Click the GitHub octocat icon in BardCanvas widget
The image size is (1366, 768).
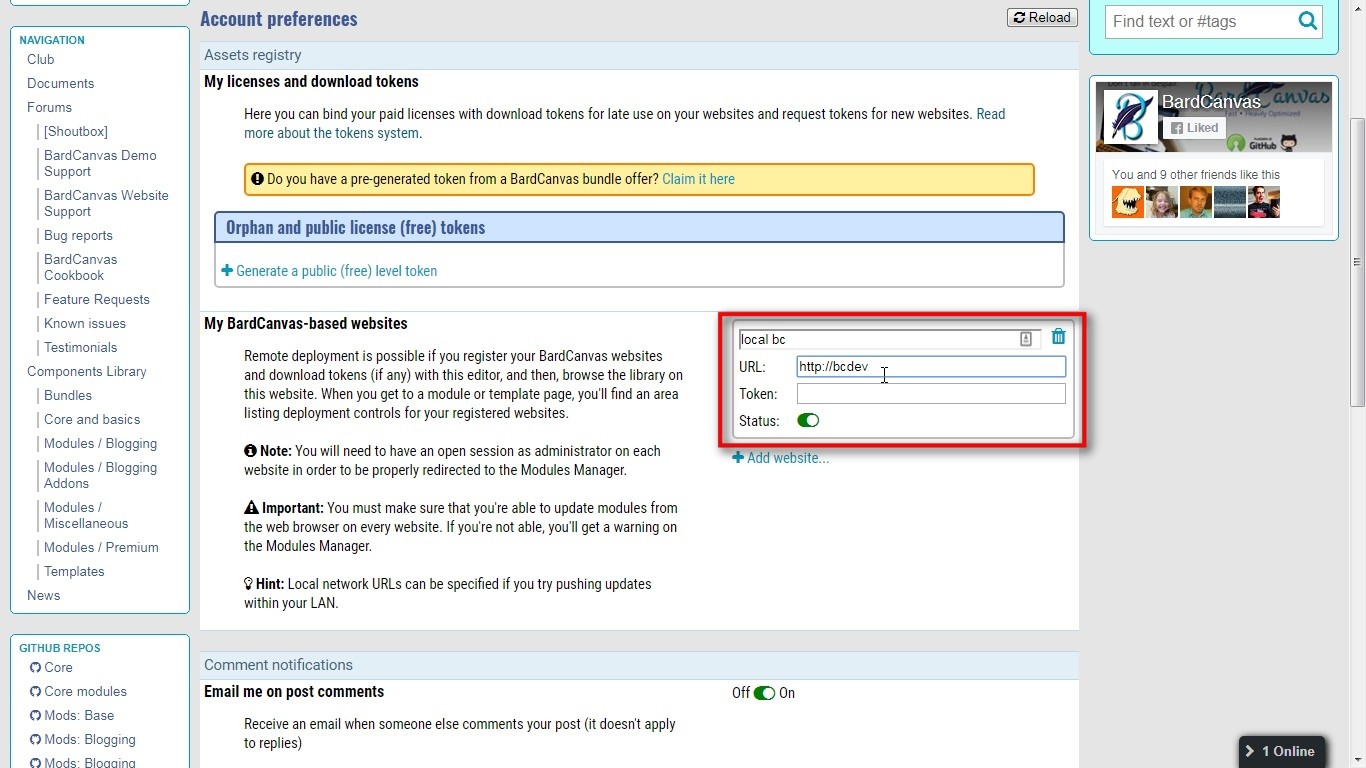pos(1288,143)
